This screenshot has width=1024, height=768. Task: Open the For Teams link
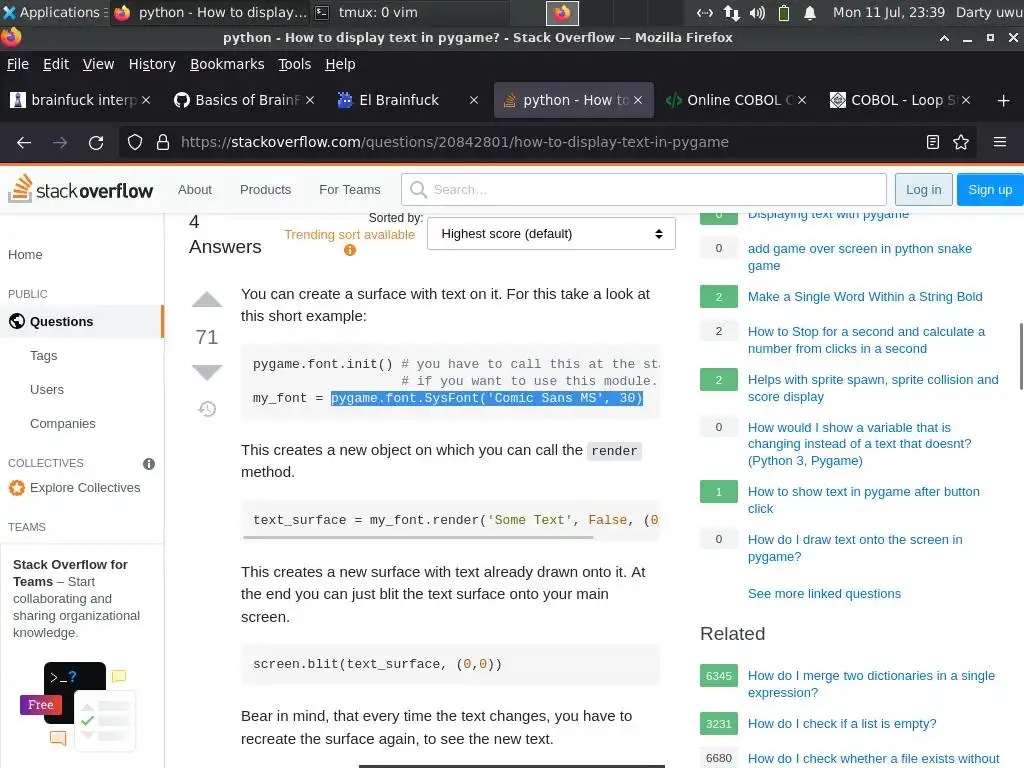tap(349, 189)
